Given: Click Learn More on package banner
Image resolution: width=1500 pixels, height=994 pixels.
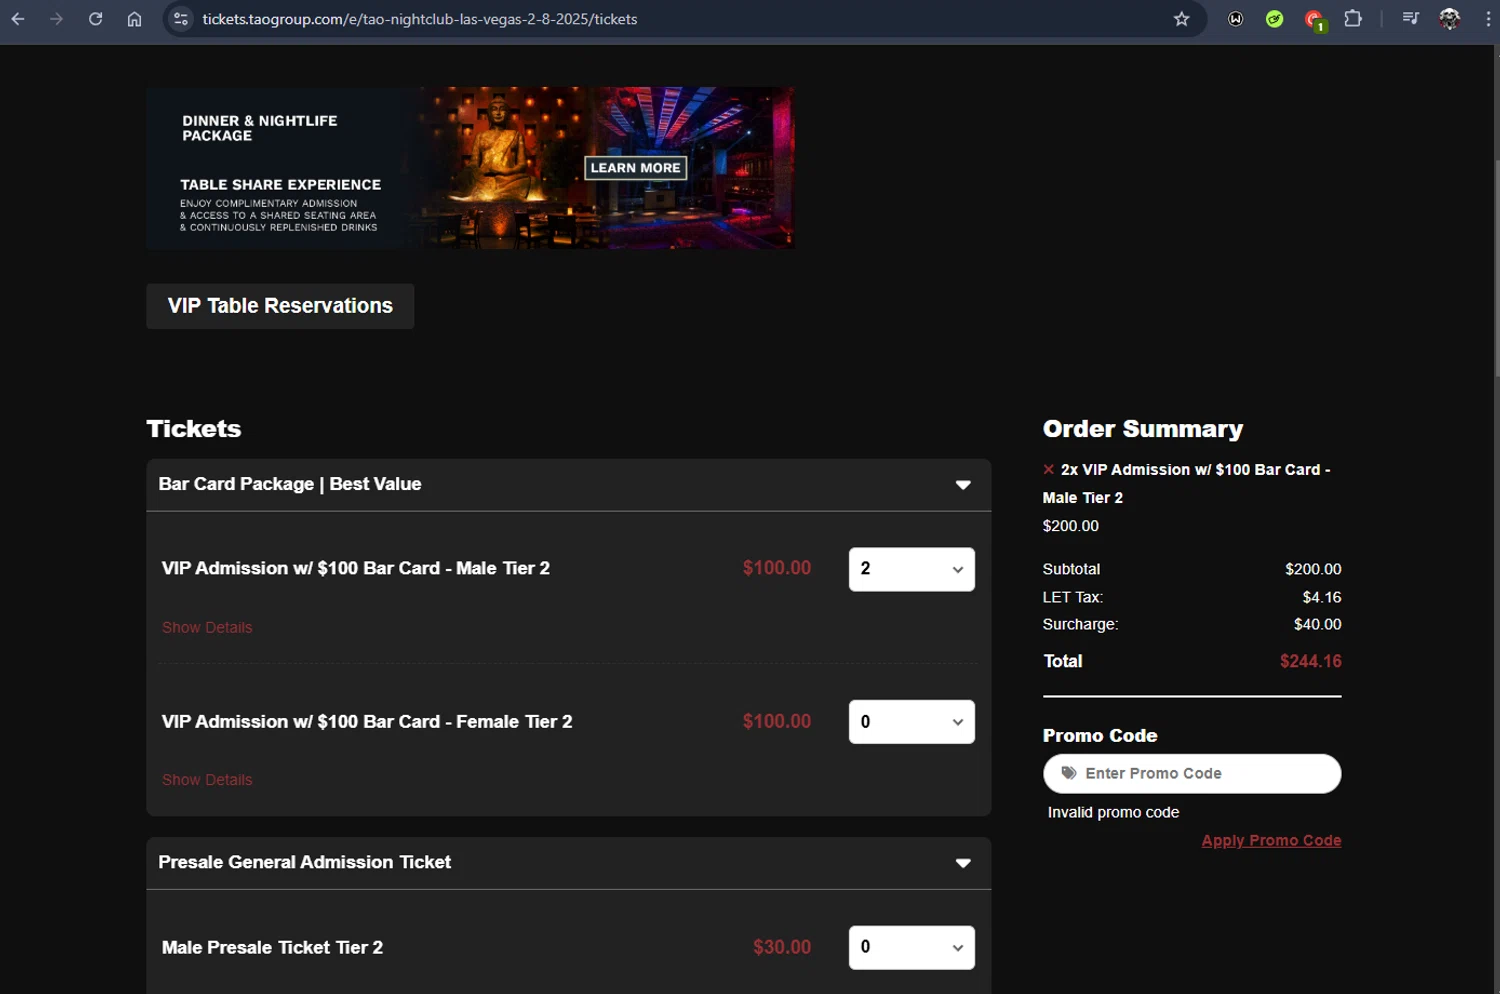Looking at the screenshot, I should pyautogui.click(x=635, y=168).
